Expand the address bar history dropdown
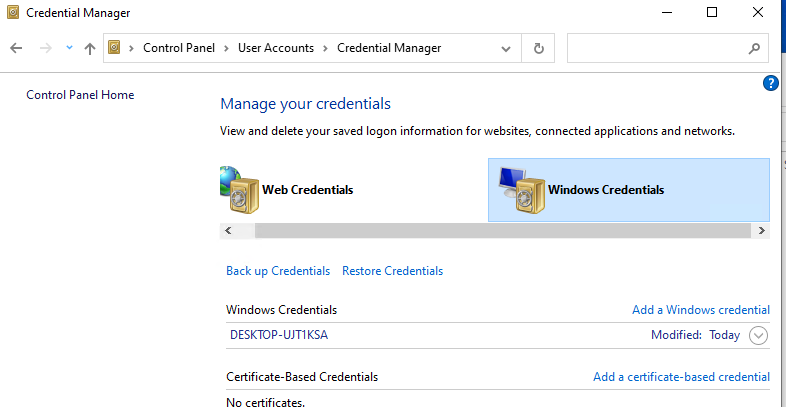This screenshot has width=786, height=407. coord(506,49)
